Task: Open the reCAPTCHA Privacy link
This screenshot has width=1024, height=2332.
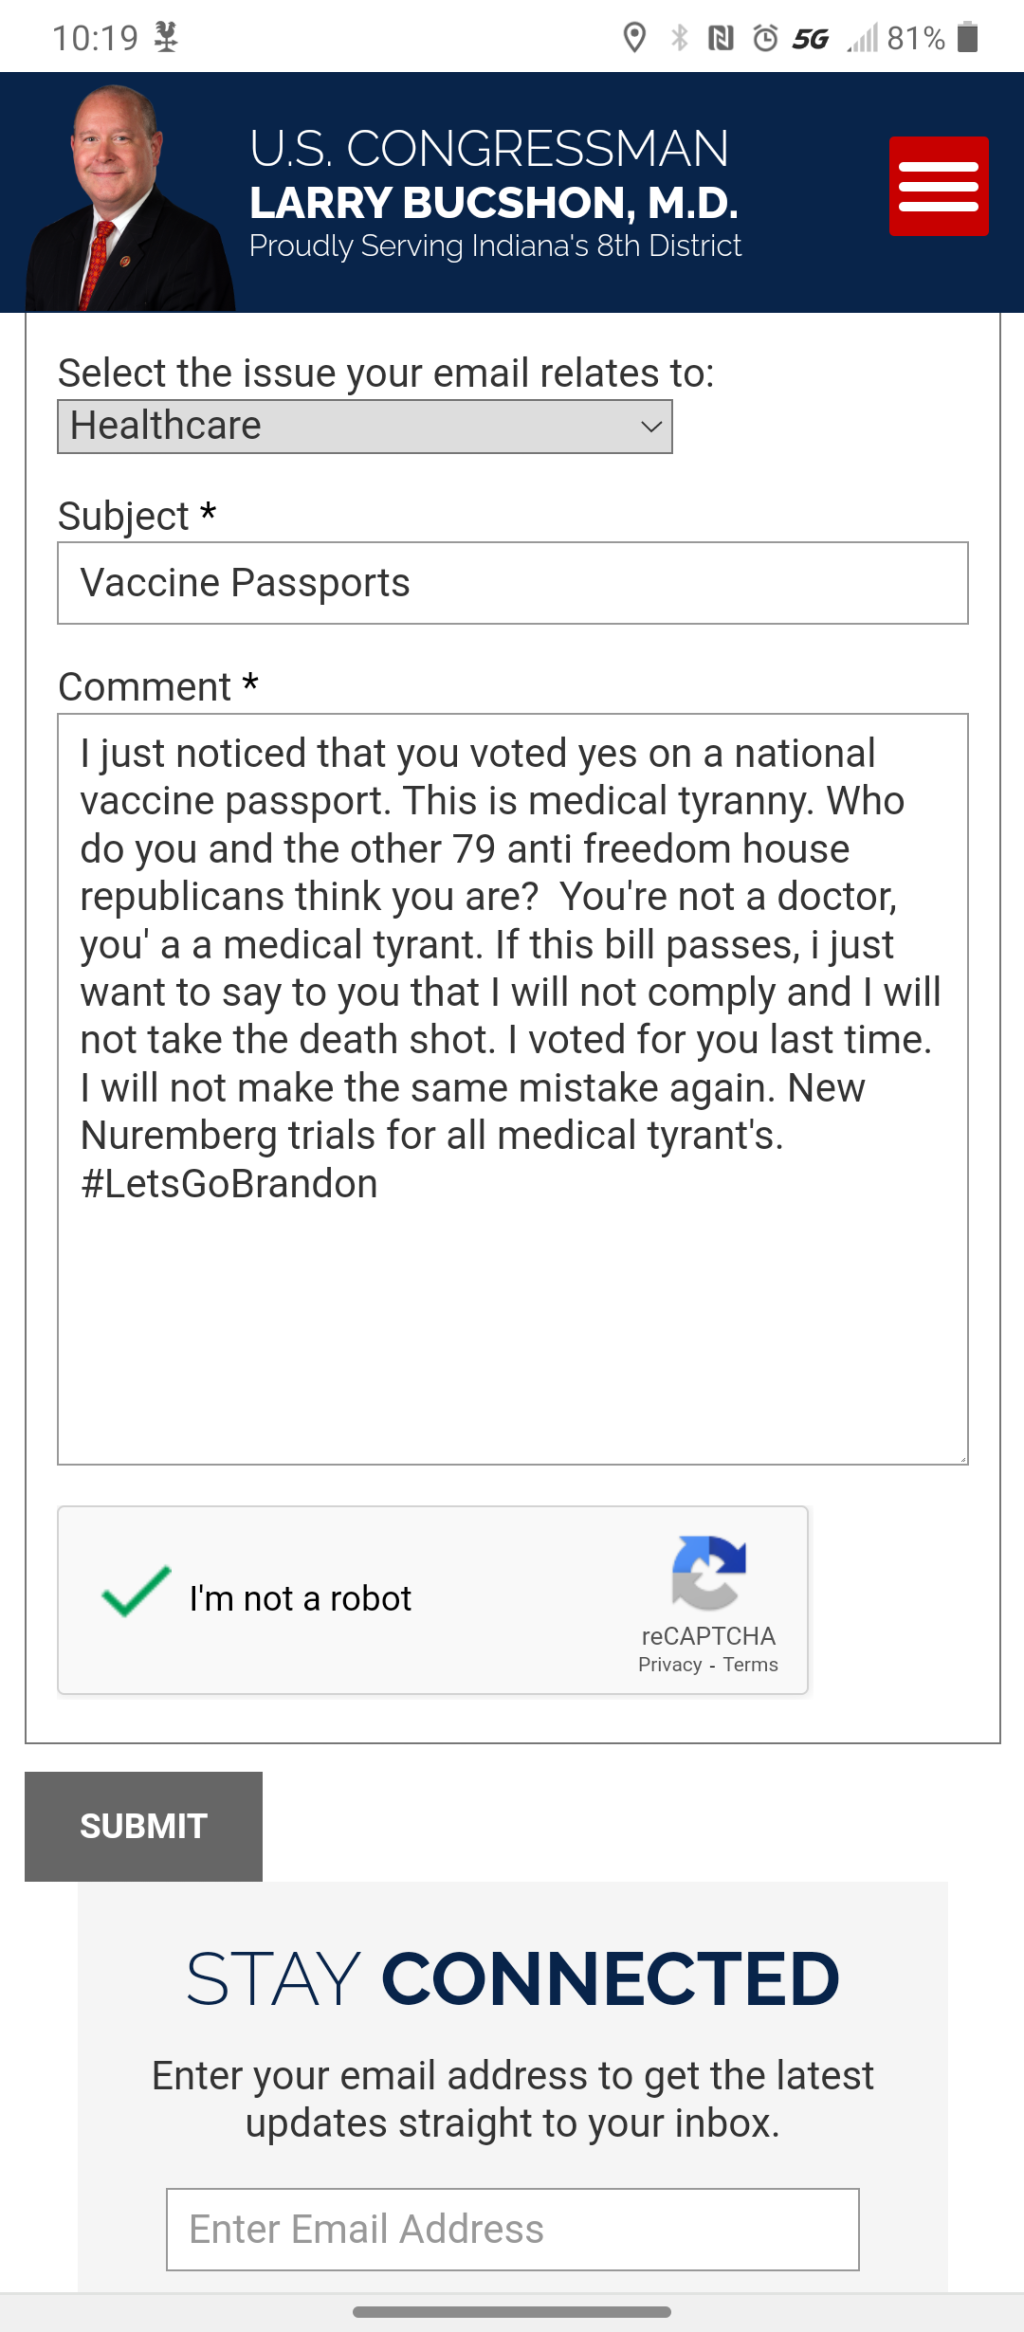Action: tap(670, 1665)
